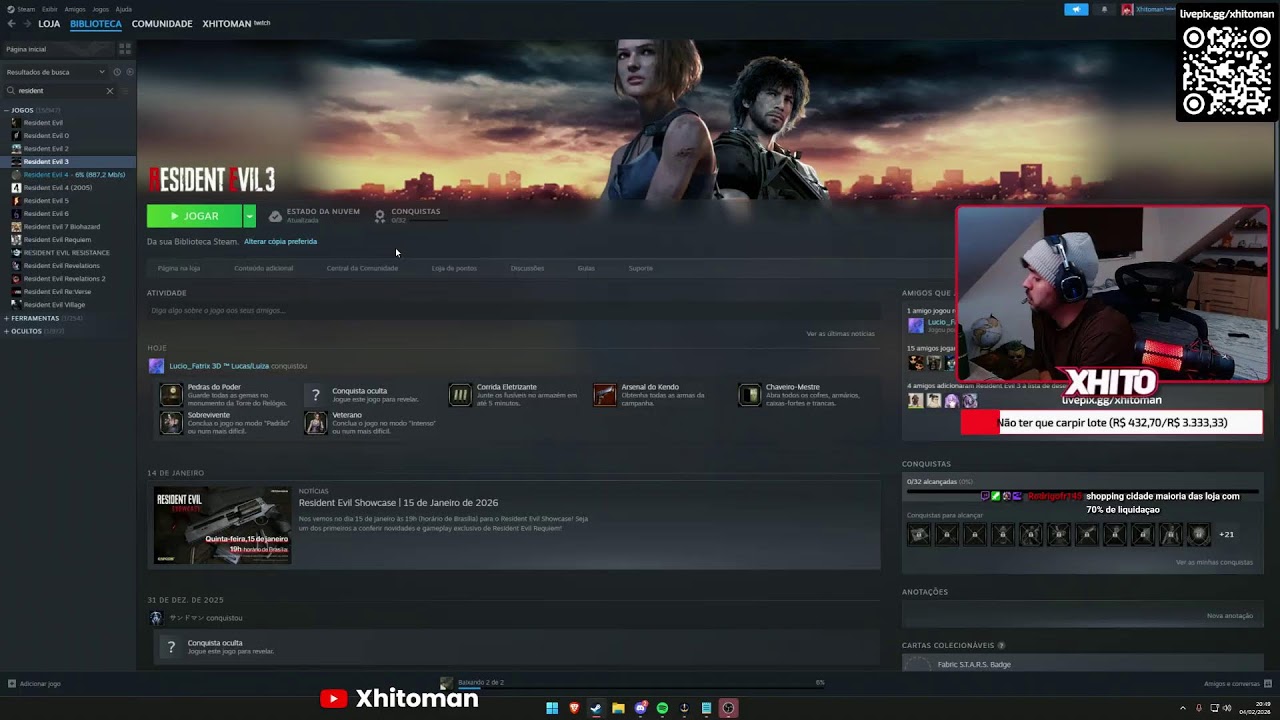Switch to the LOJA tab

(x=49, y=24)
